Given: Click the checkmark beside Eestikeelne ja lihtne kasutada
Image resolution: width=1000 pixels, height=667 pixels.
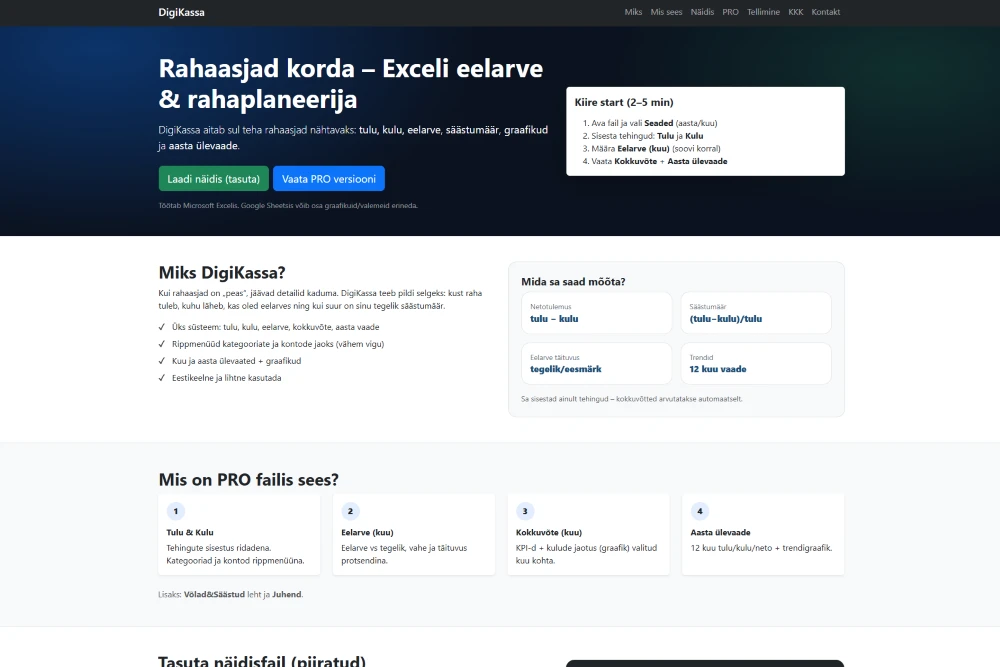Looking at the screenshot, I should 162,378.
